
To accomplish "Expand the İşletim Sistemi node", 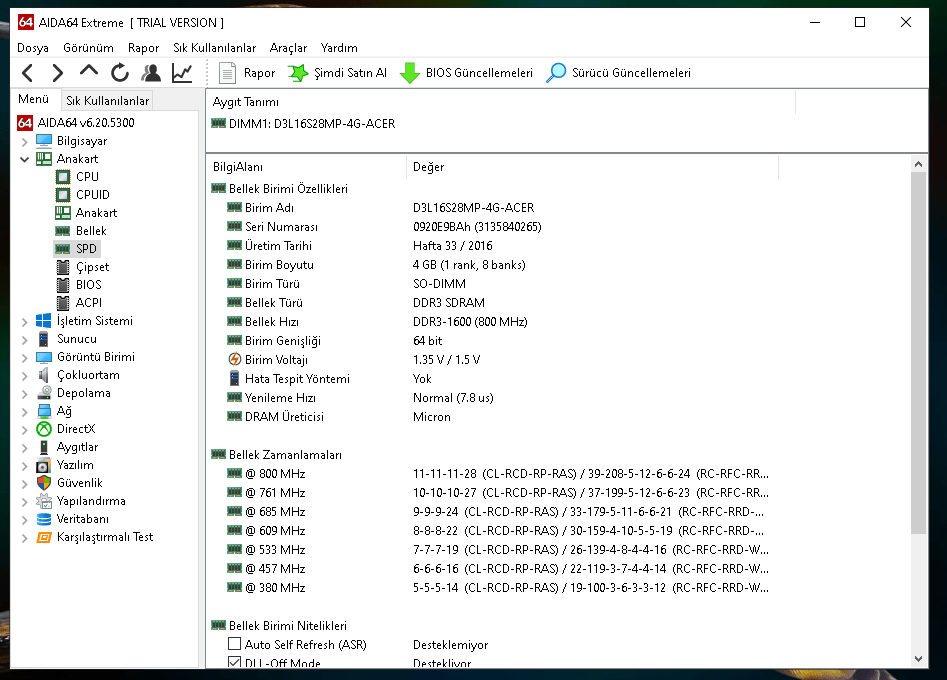I will (x=25, y=322).
